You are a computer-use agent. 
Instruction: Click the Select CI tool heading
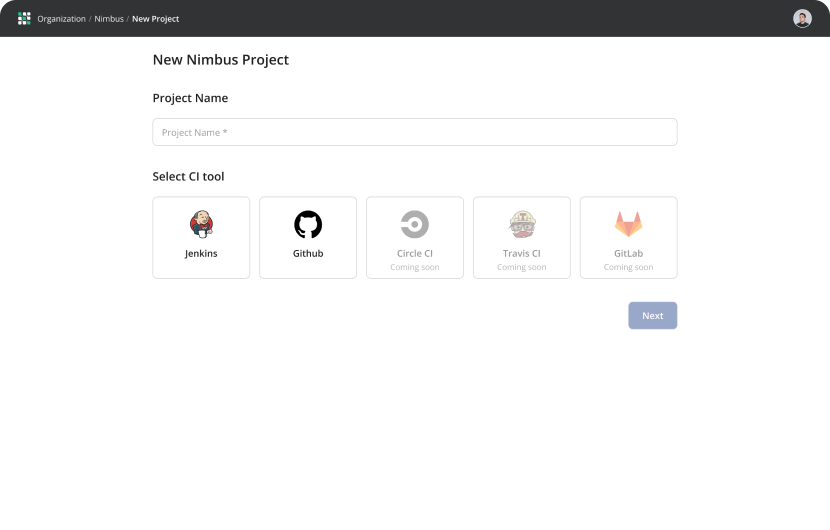[188, 176]
